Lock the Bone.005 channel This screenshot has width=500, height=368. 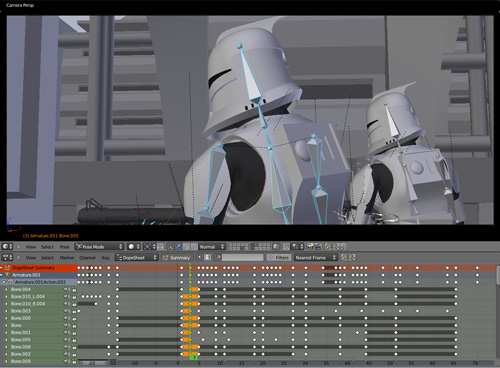click(73, 340)
